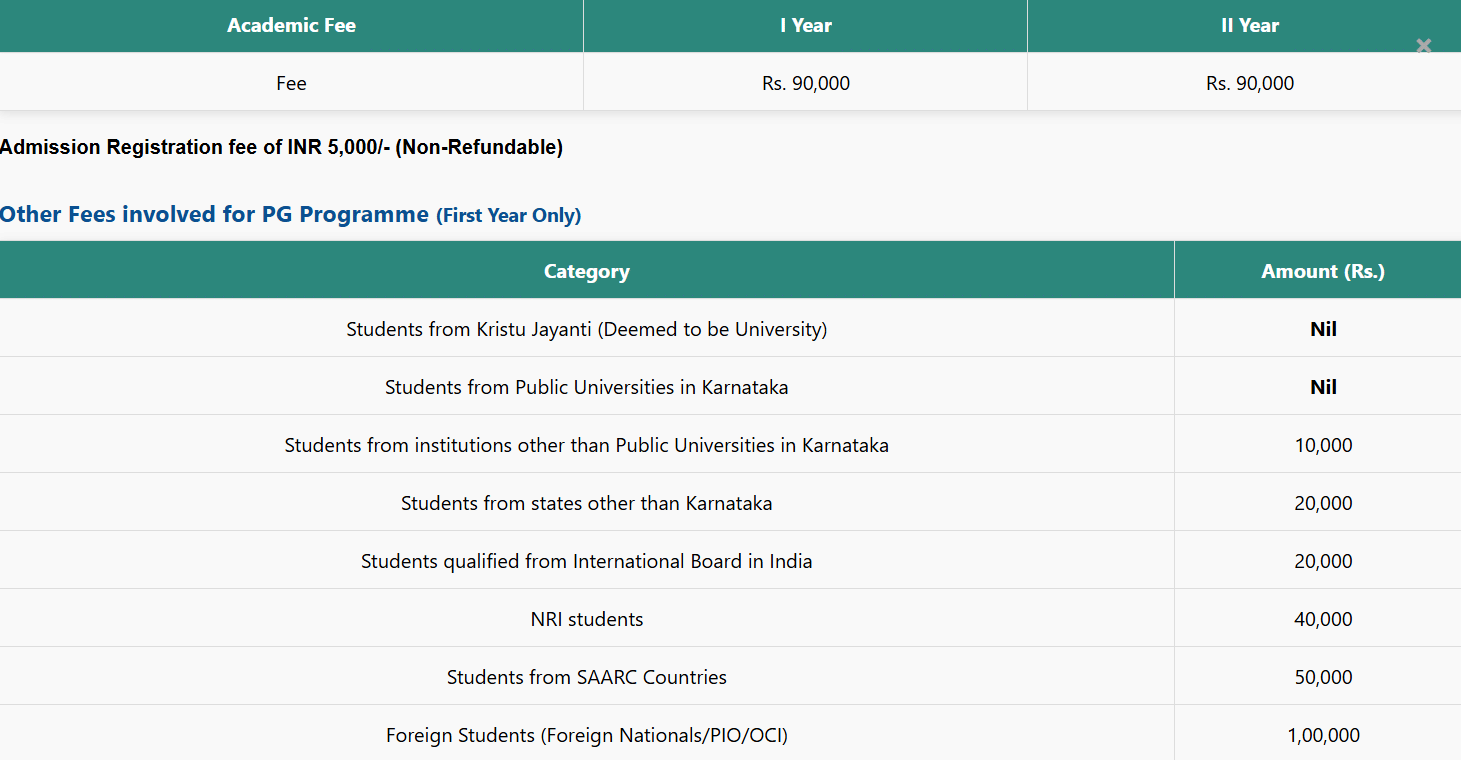The width and height of the screenshot is (1461, 760).
Task: Click the Admission Registration fee notice text
Action: (281, 147)
